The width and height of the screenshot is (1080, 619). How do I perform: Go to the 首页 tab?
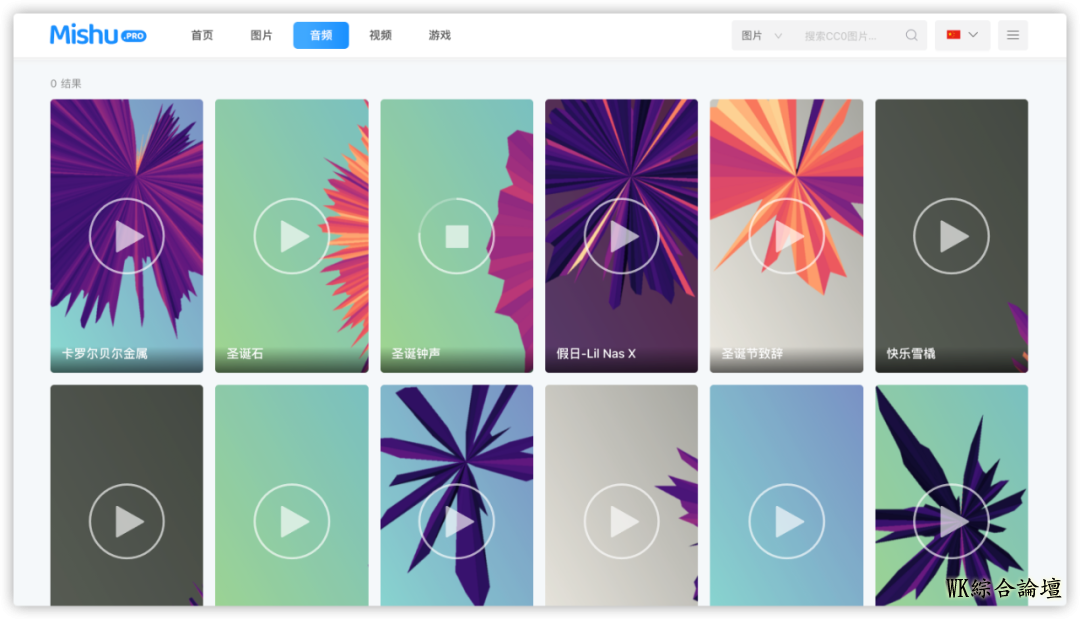[x=202, y=35]
